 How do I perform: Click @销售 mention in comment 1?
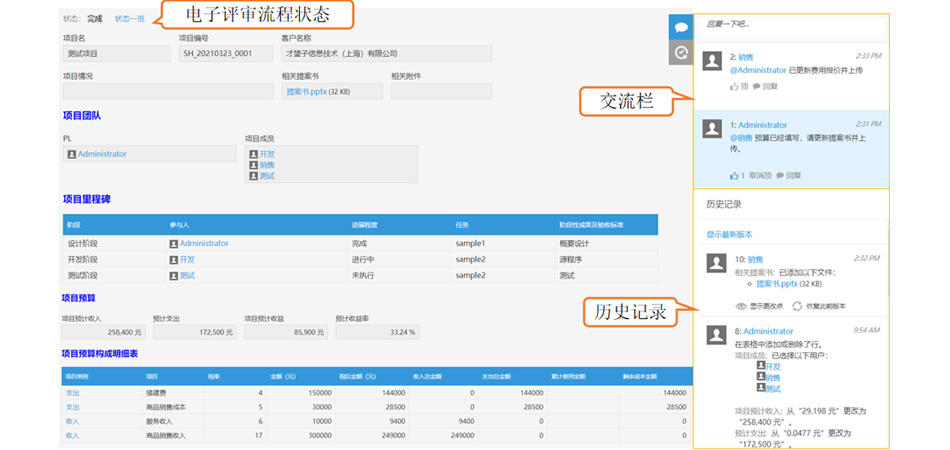741,138
